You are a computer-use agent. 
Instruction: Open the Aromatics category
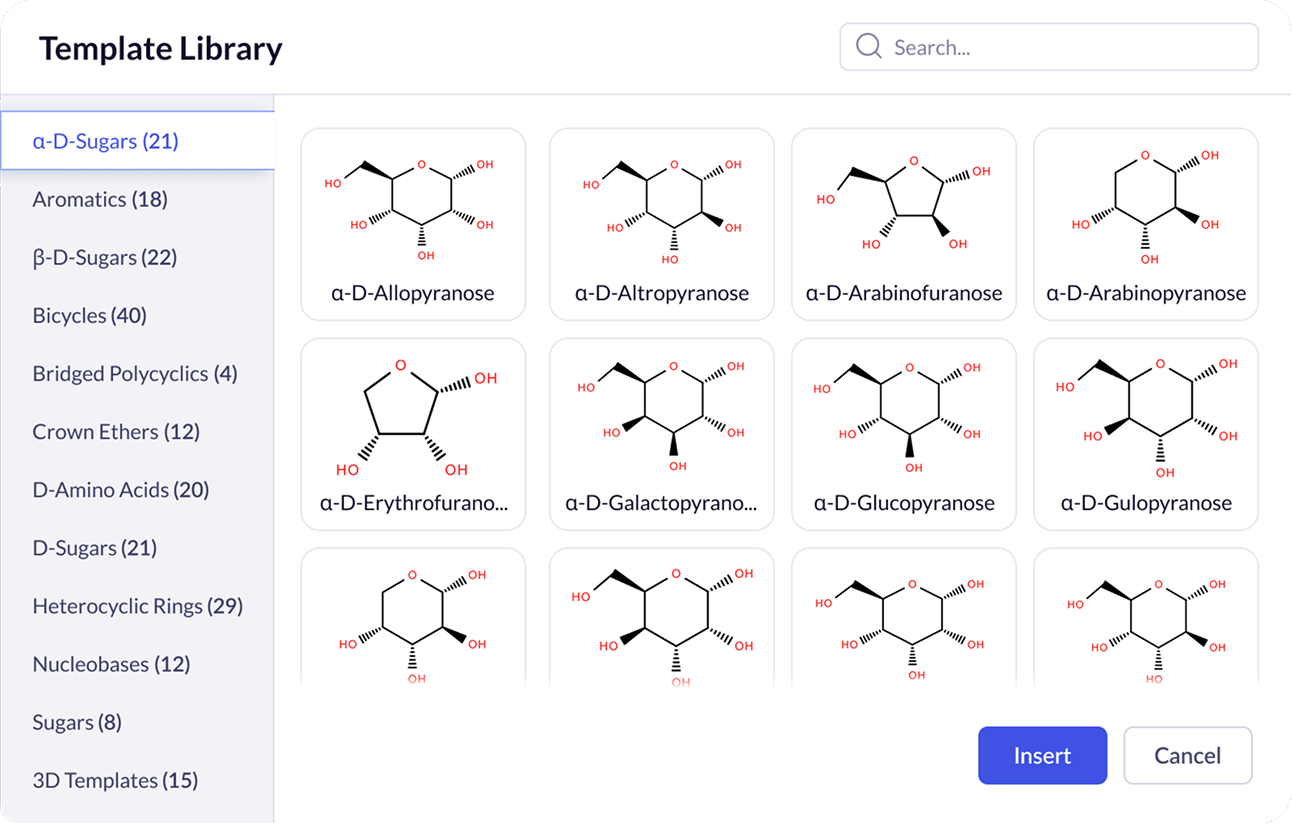coord(100,199)
